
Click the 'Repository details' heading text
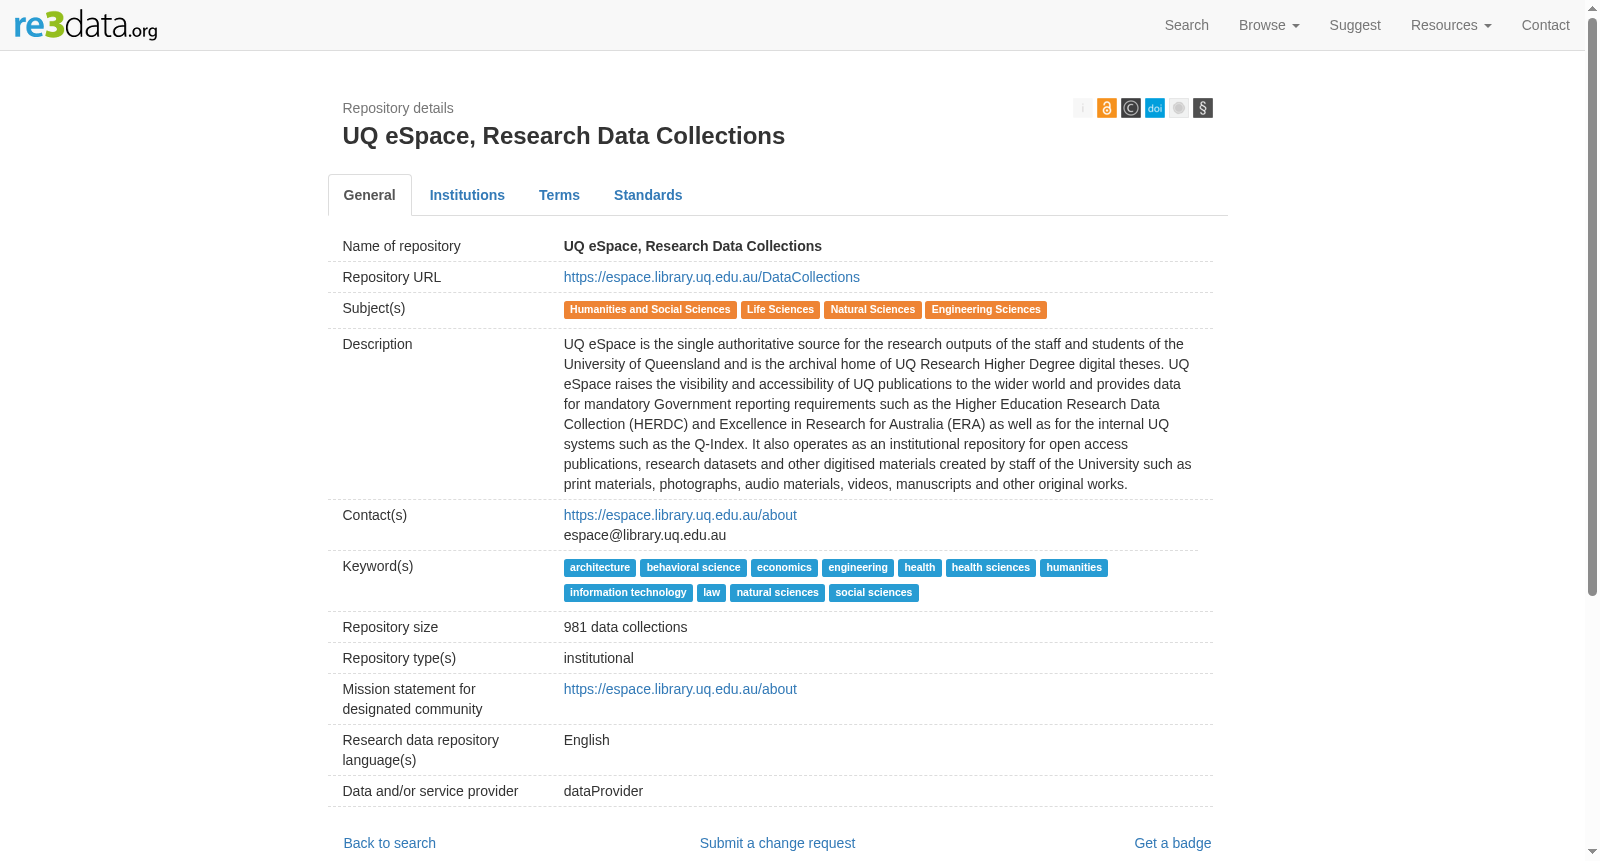[398, 108]
